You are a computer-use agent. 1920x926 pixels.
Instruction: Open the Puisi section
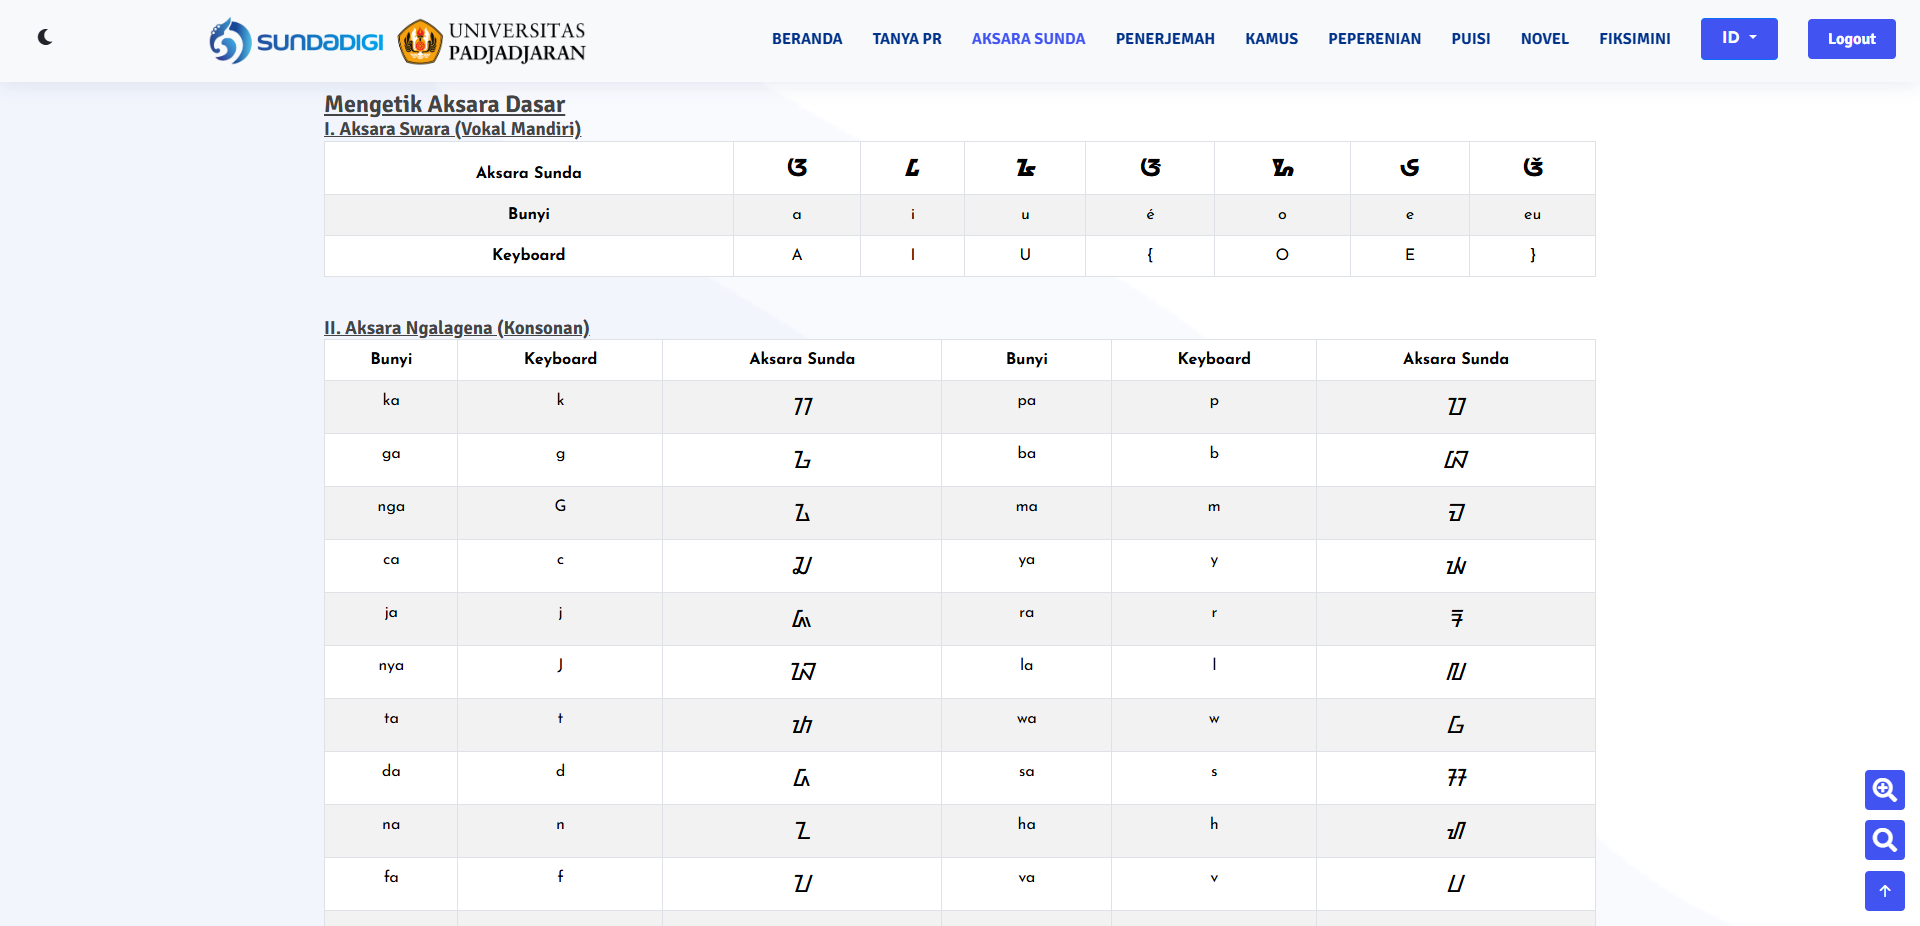pos(1471,39)
